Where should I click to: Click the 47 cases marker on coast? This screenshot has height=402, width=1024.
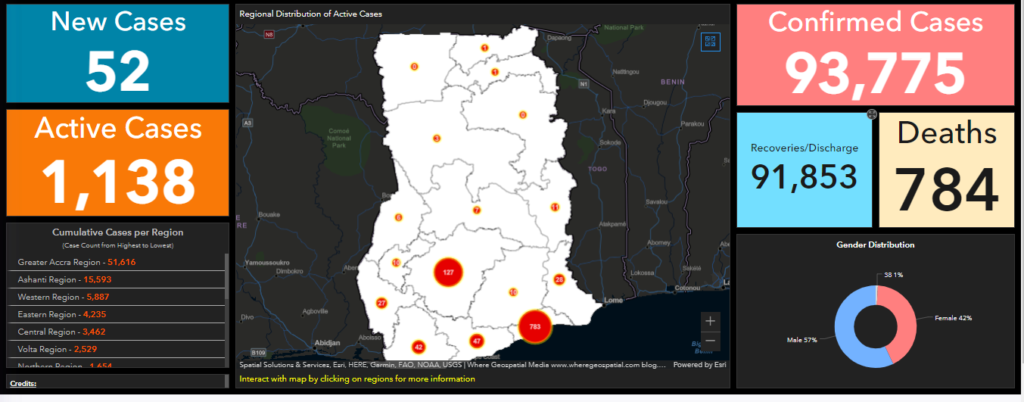point(477,341)
